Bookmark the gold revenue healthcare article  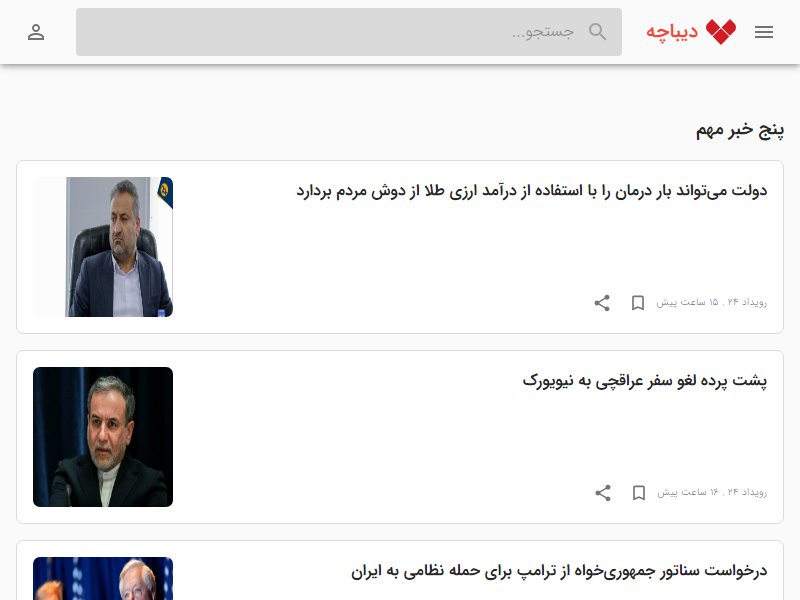[x=638, y=303]
